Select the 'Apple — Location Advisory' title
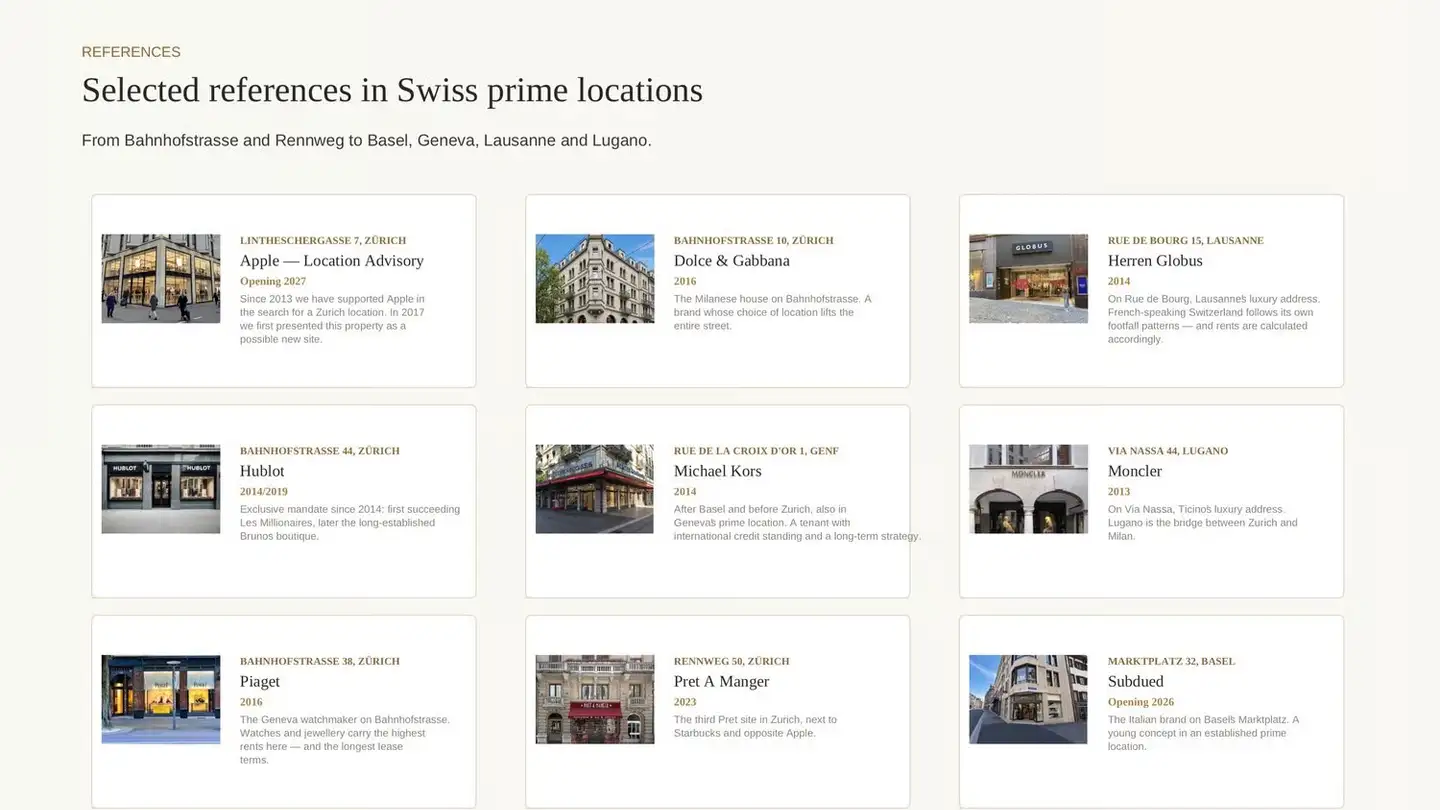This screenshot has width=1440, height=810. coord(332,261)
